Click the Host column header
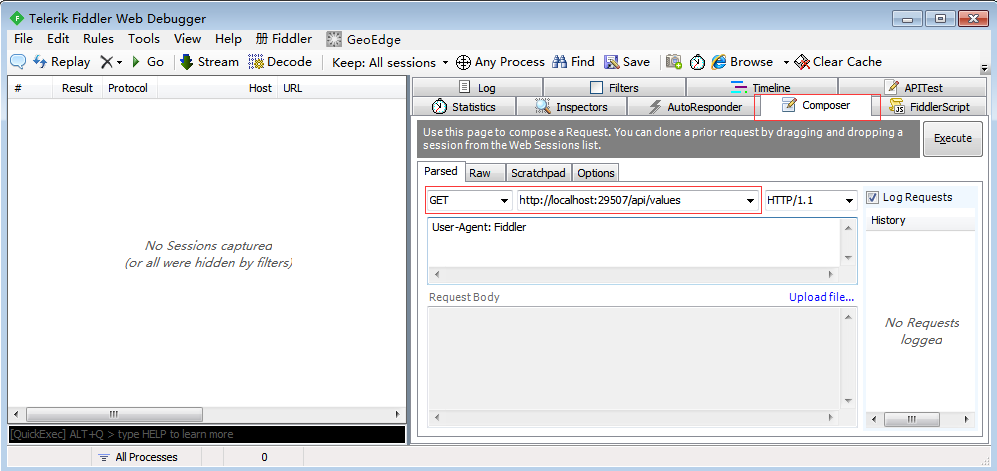This screenshot has height=471, width=997. (217, 88)
